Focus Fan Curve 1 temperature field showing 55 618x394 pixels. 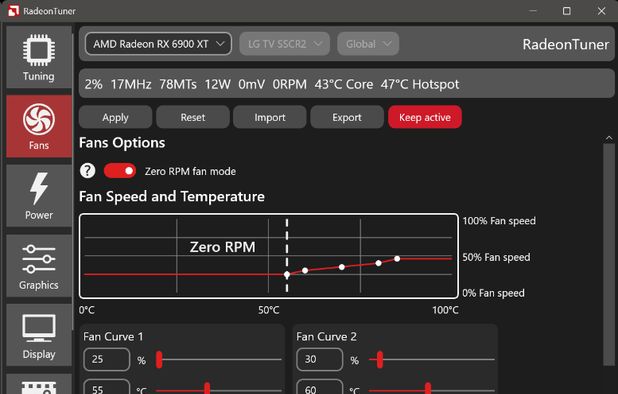click(106, 387)
